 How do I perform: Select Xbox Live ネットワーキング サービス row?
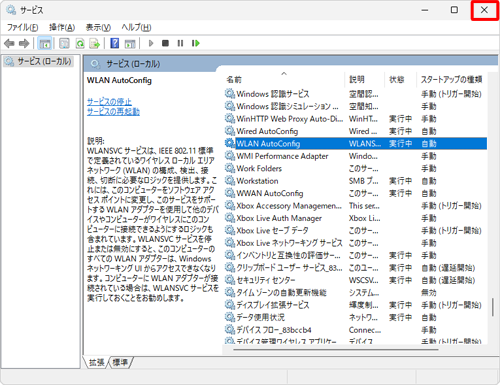click(x=355, y=243)
